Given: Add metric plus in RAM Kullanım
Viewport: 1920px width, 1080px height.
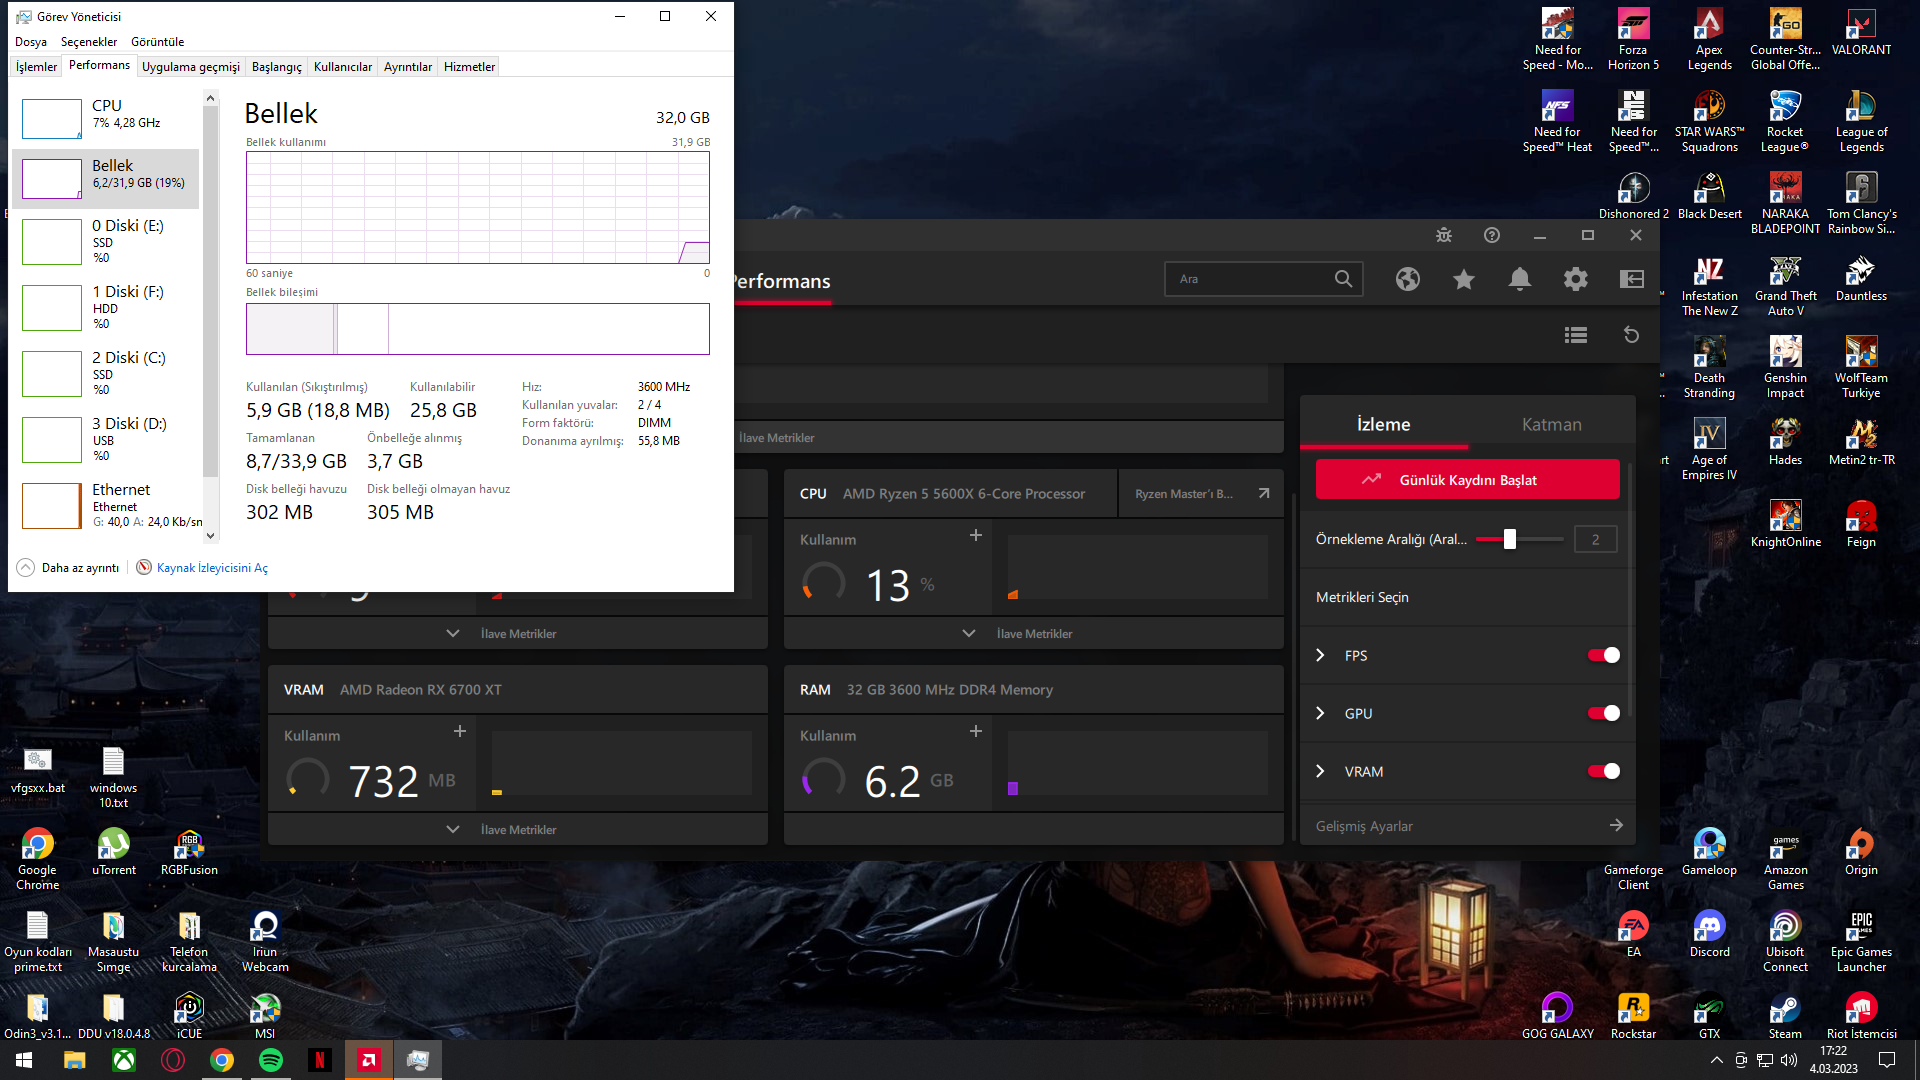Looking at the screenshot, I should pos(975,731).
